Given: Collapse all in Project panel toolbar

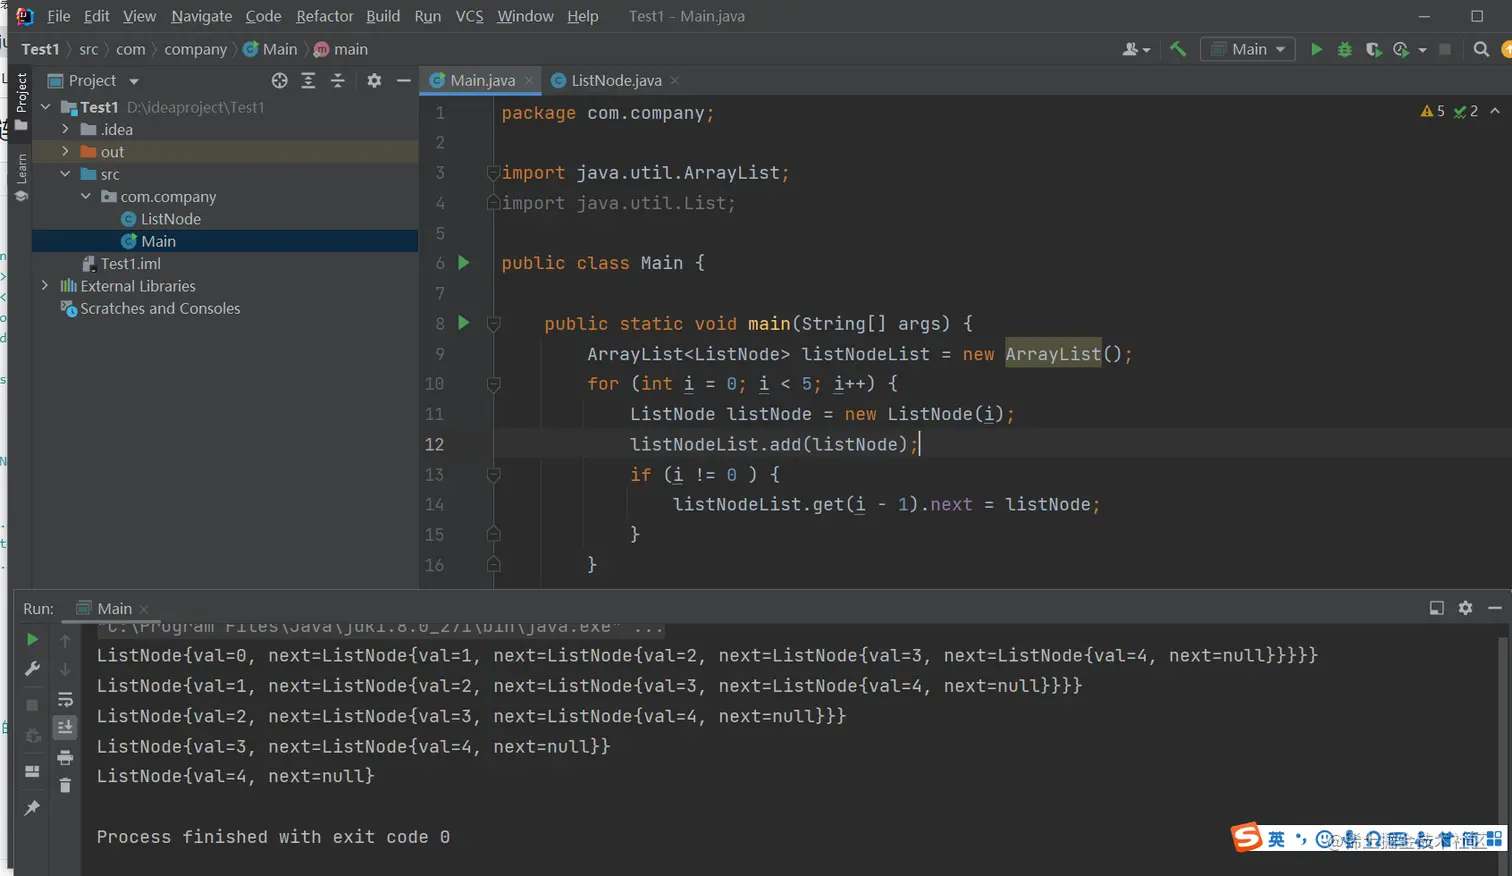Looking at the screenshot, I should 338,80.
